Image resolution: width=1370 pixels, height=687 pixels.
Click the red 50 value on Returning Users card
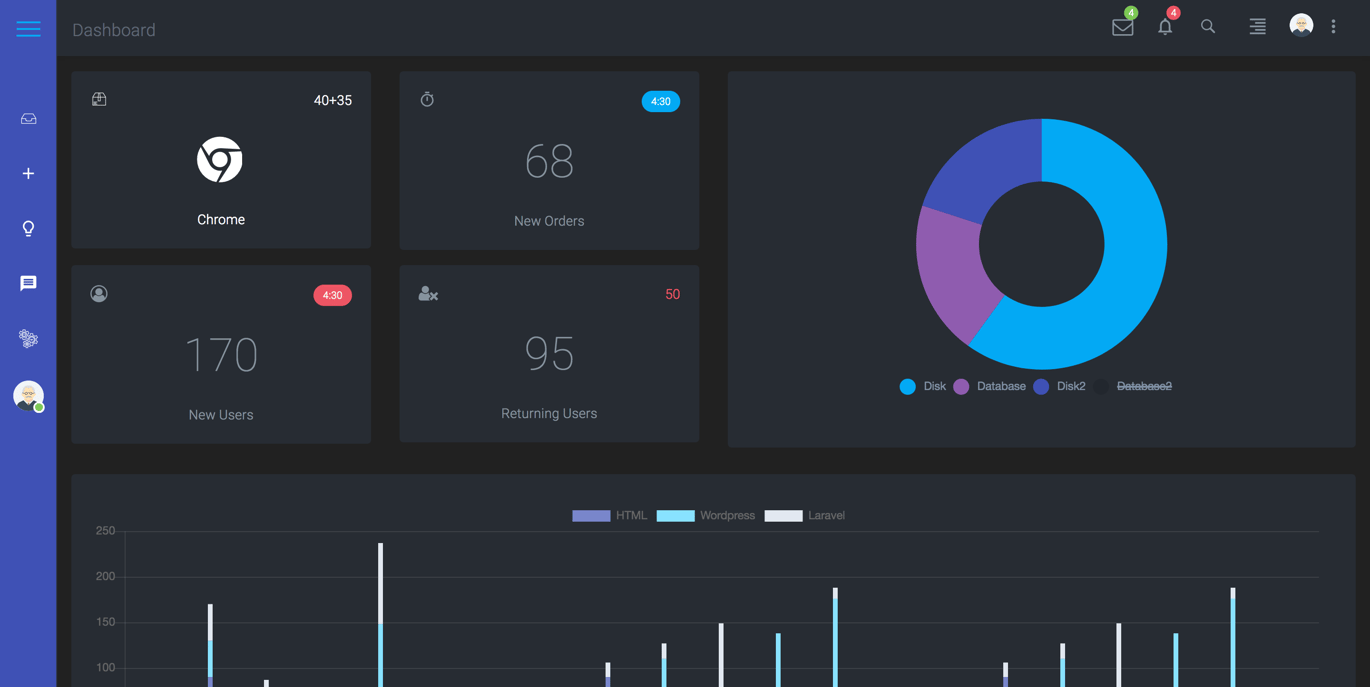pyautogui.click(x=672, y=295)
